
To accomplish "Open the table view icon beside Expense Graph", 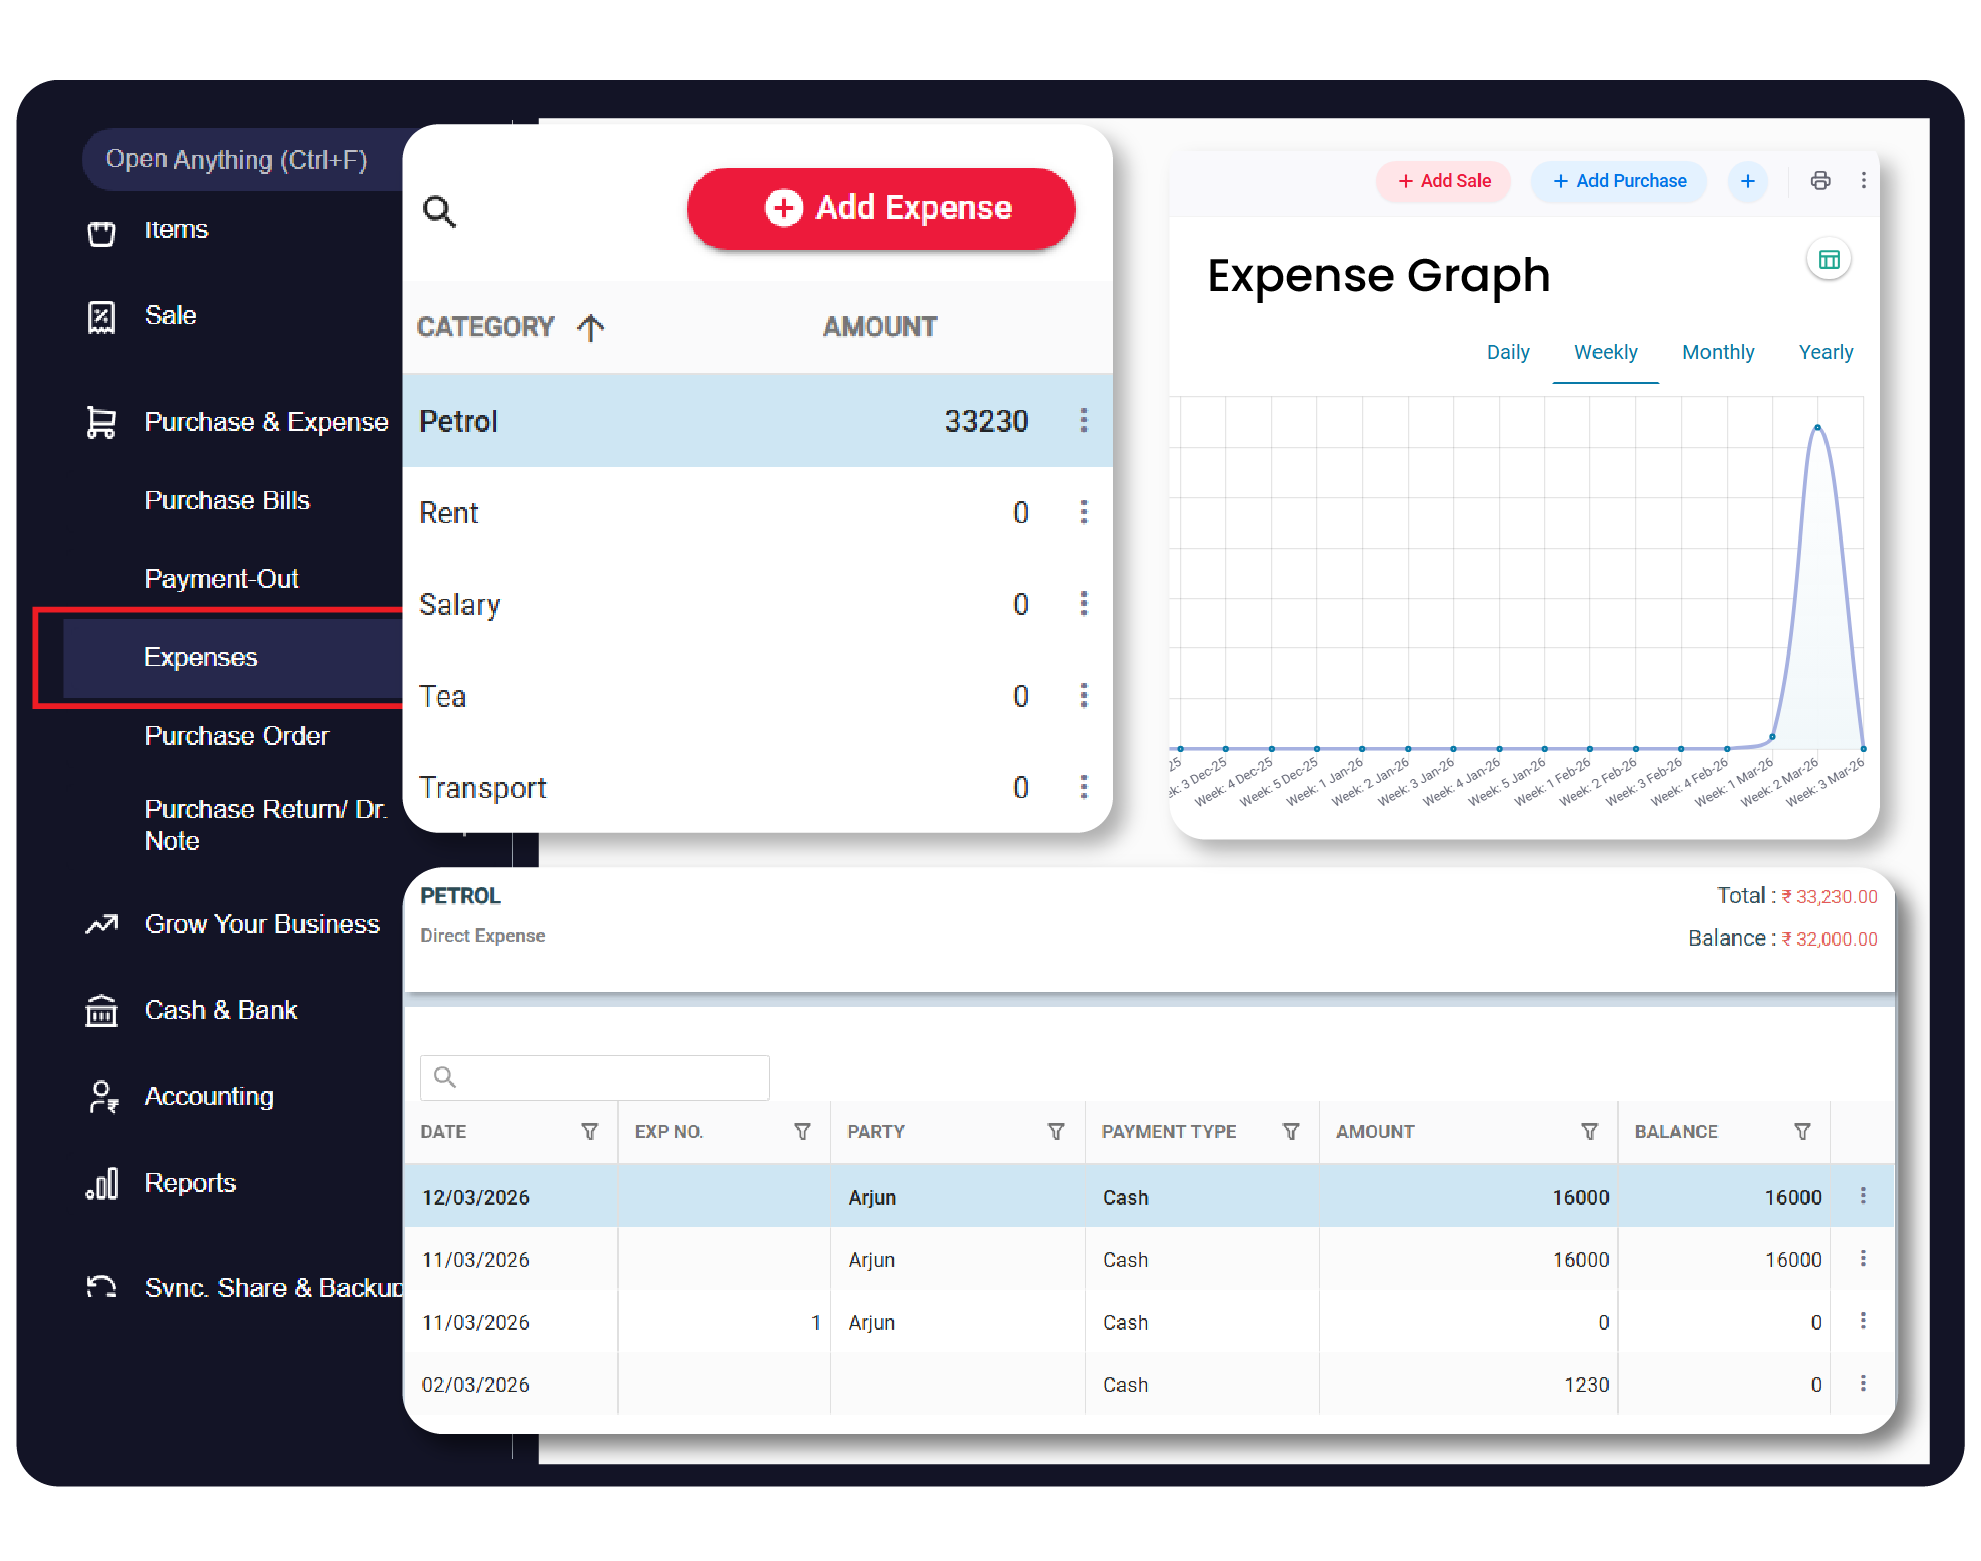I will pos(1829,260).
